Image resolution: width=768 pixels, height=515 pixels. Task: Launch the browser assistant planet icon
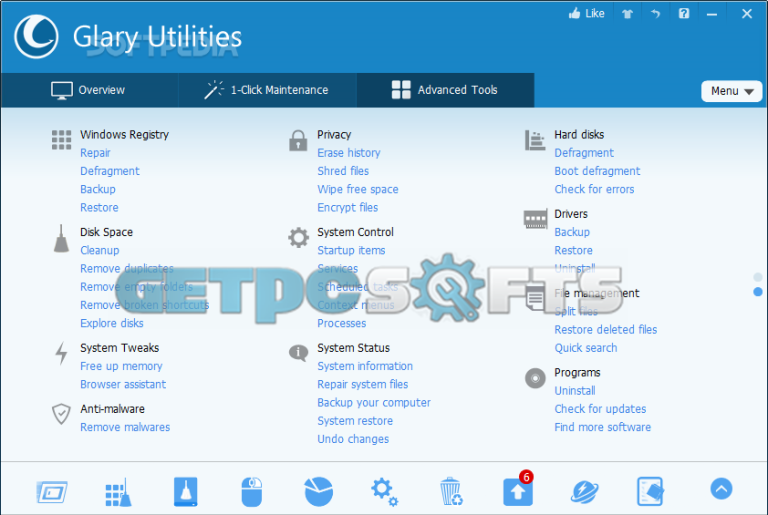click(x=584, y=491)
